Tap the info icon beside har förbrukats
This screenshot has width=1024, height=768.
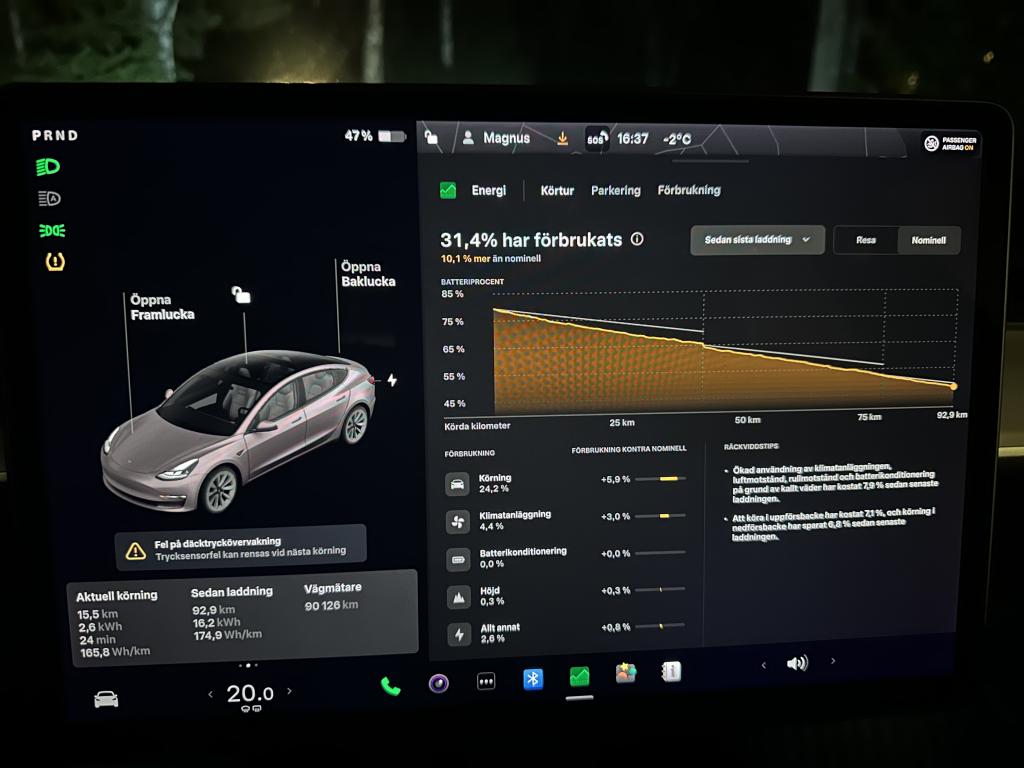click(637, 240)
